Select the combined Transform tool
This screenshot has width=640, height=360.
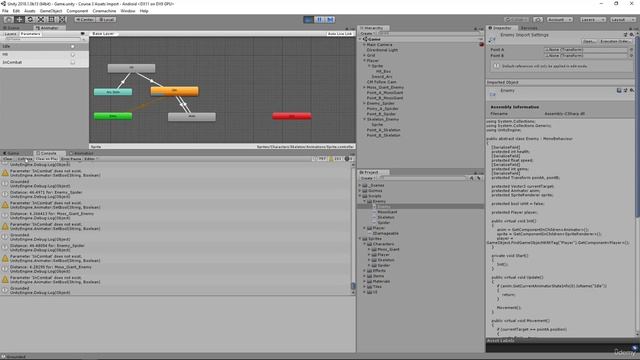(x=62, y=19)
